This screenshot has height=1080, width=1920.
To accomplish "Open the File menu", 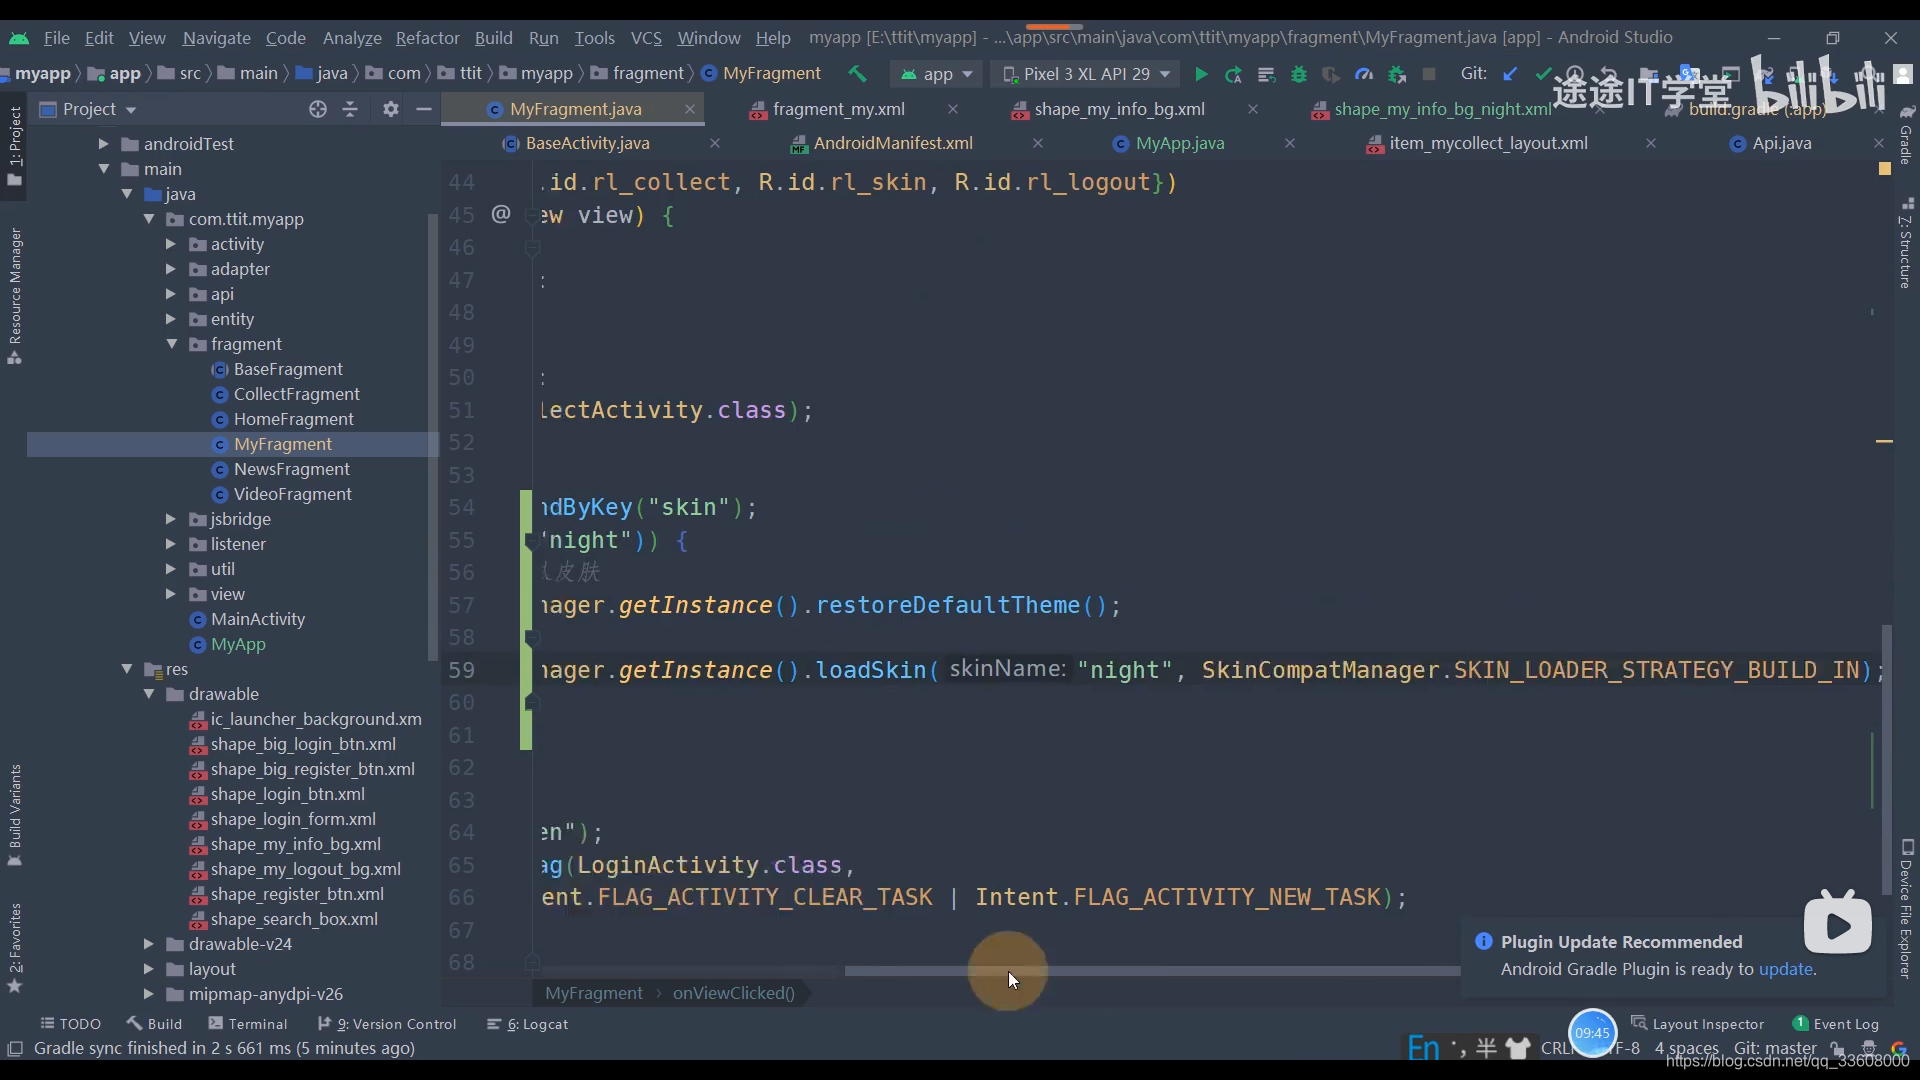I will (57, 37).
